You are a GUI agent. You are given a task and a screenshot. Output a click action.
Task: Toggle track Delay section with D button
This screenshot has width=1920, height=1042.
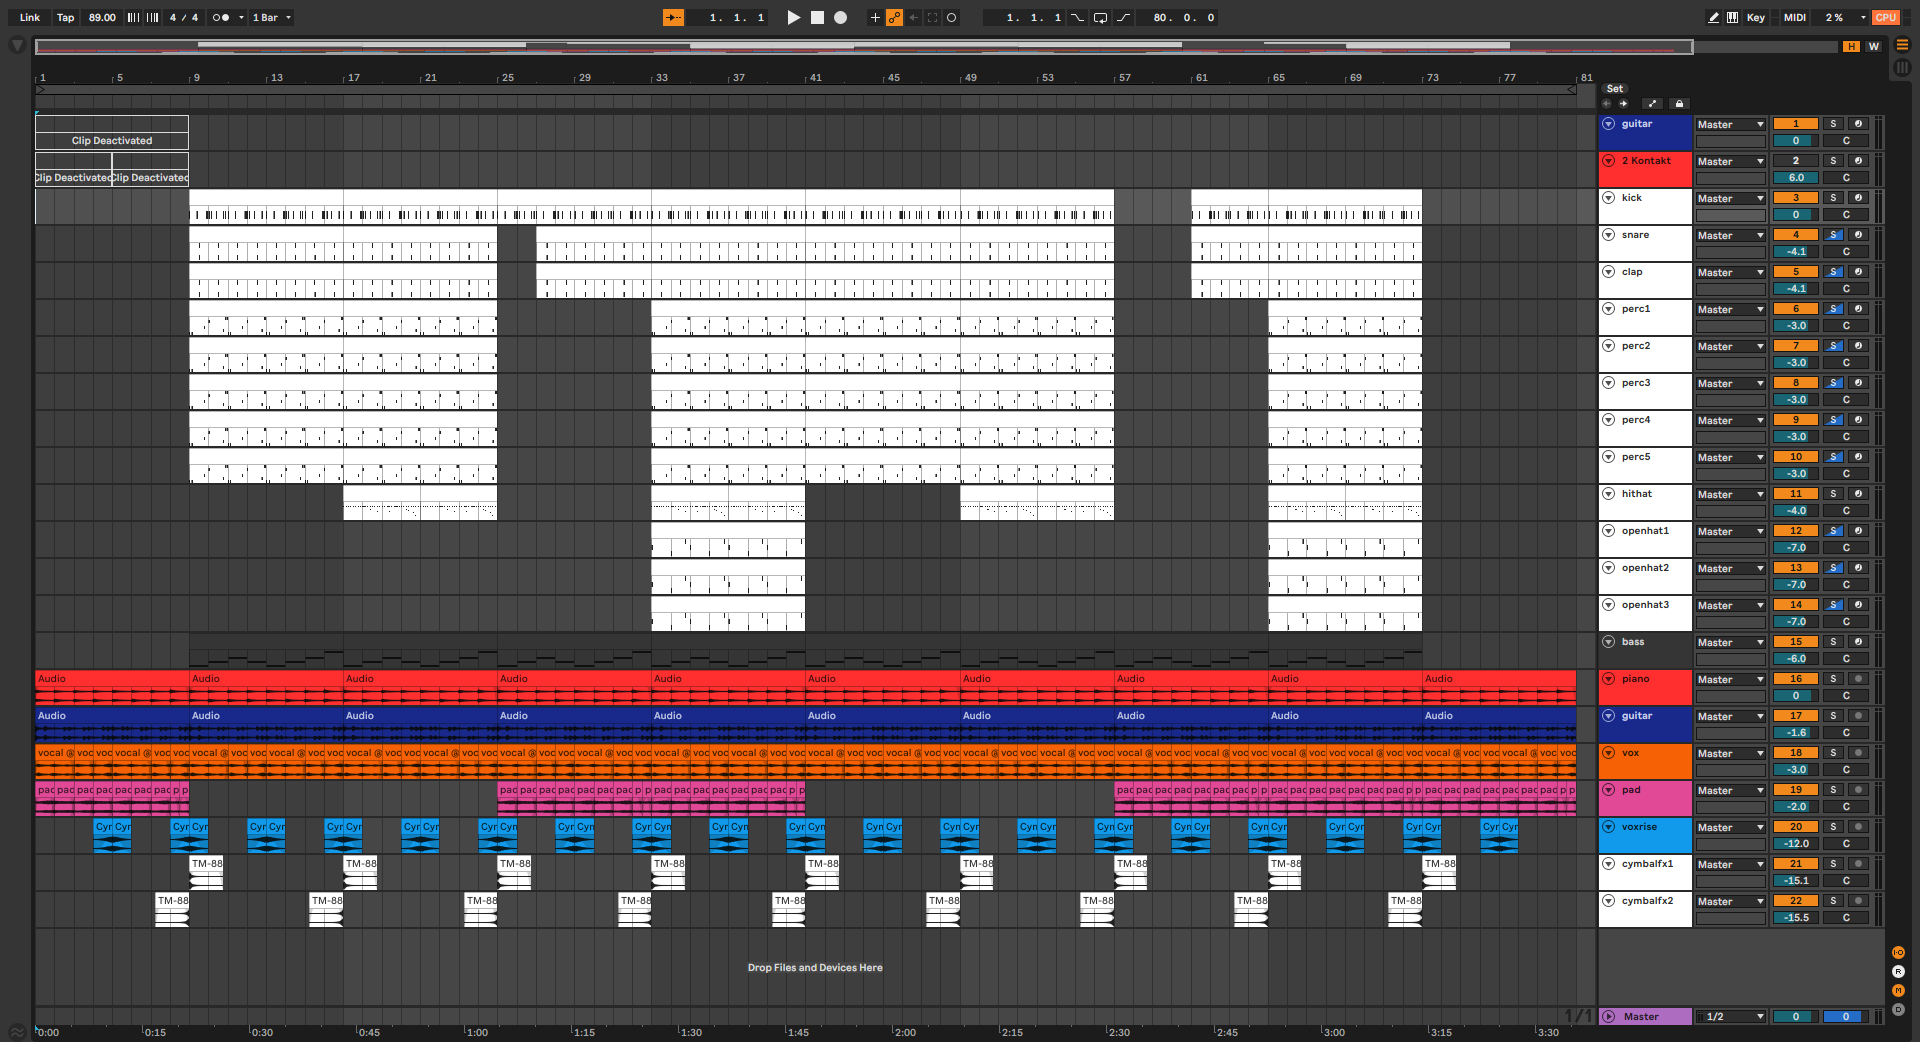[1898, 1009]
